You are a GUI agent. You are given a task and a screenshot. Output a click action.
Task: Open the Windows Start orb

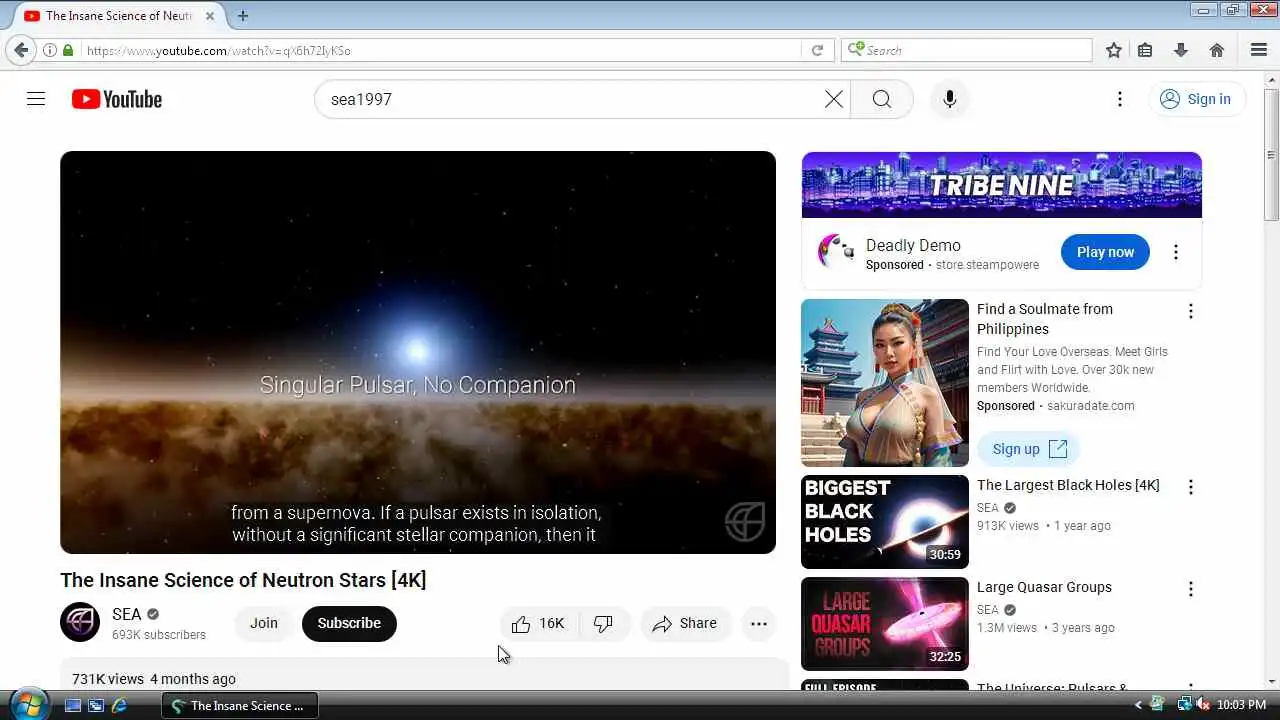[x=27, y=704]
